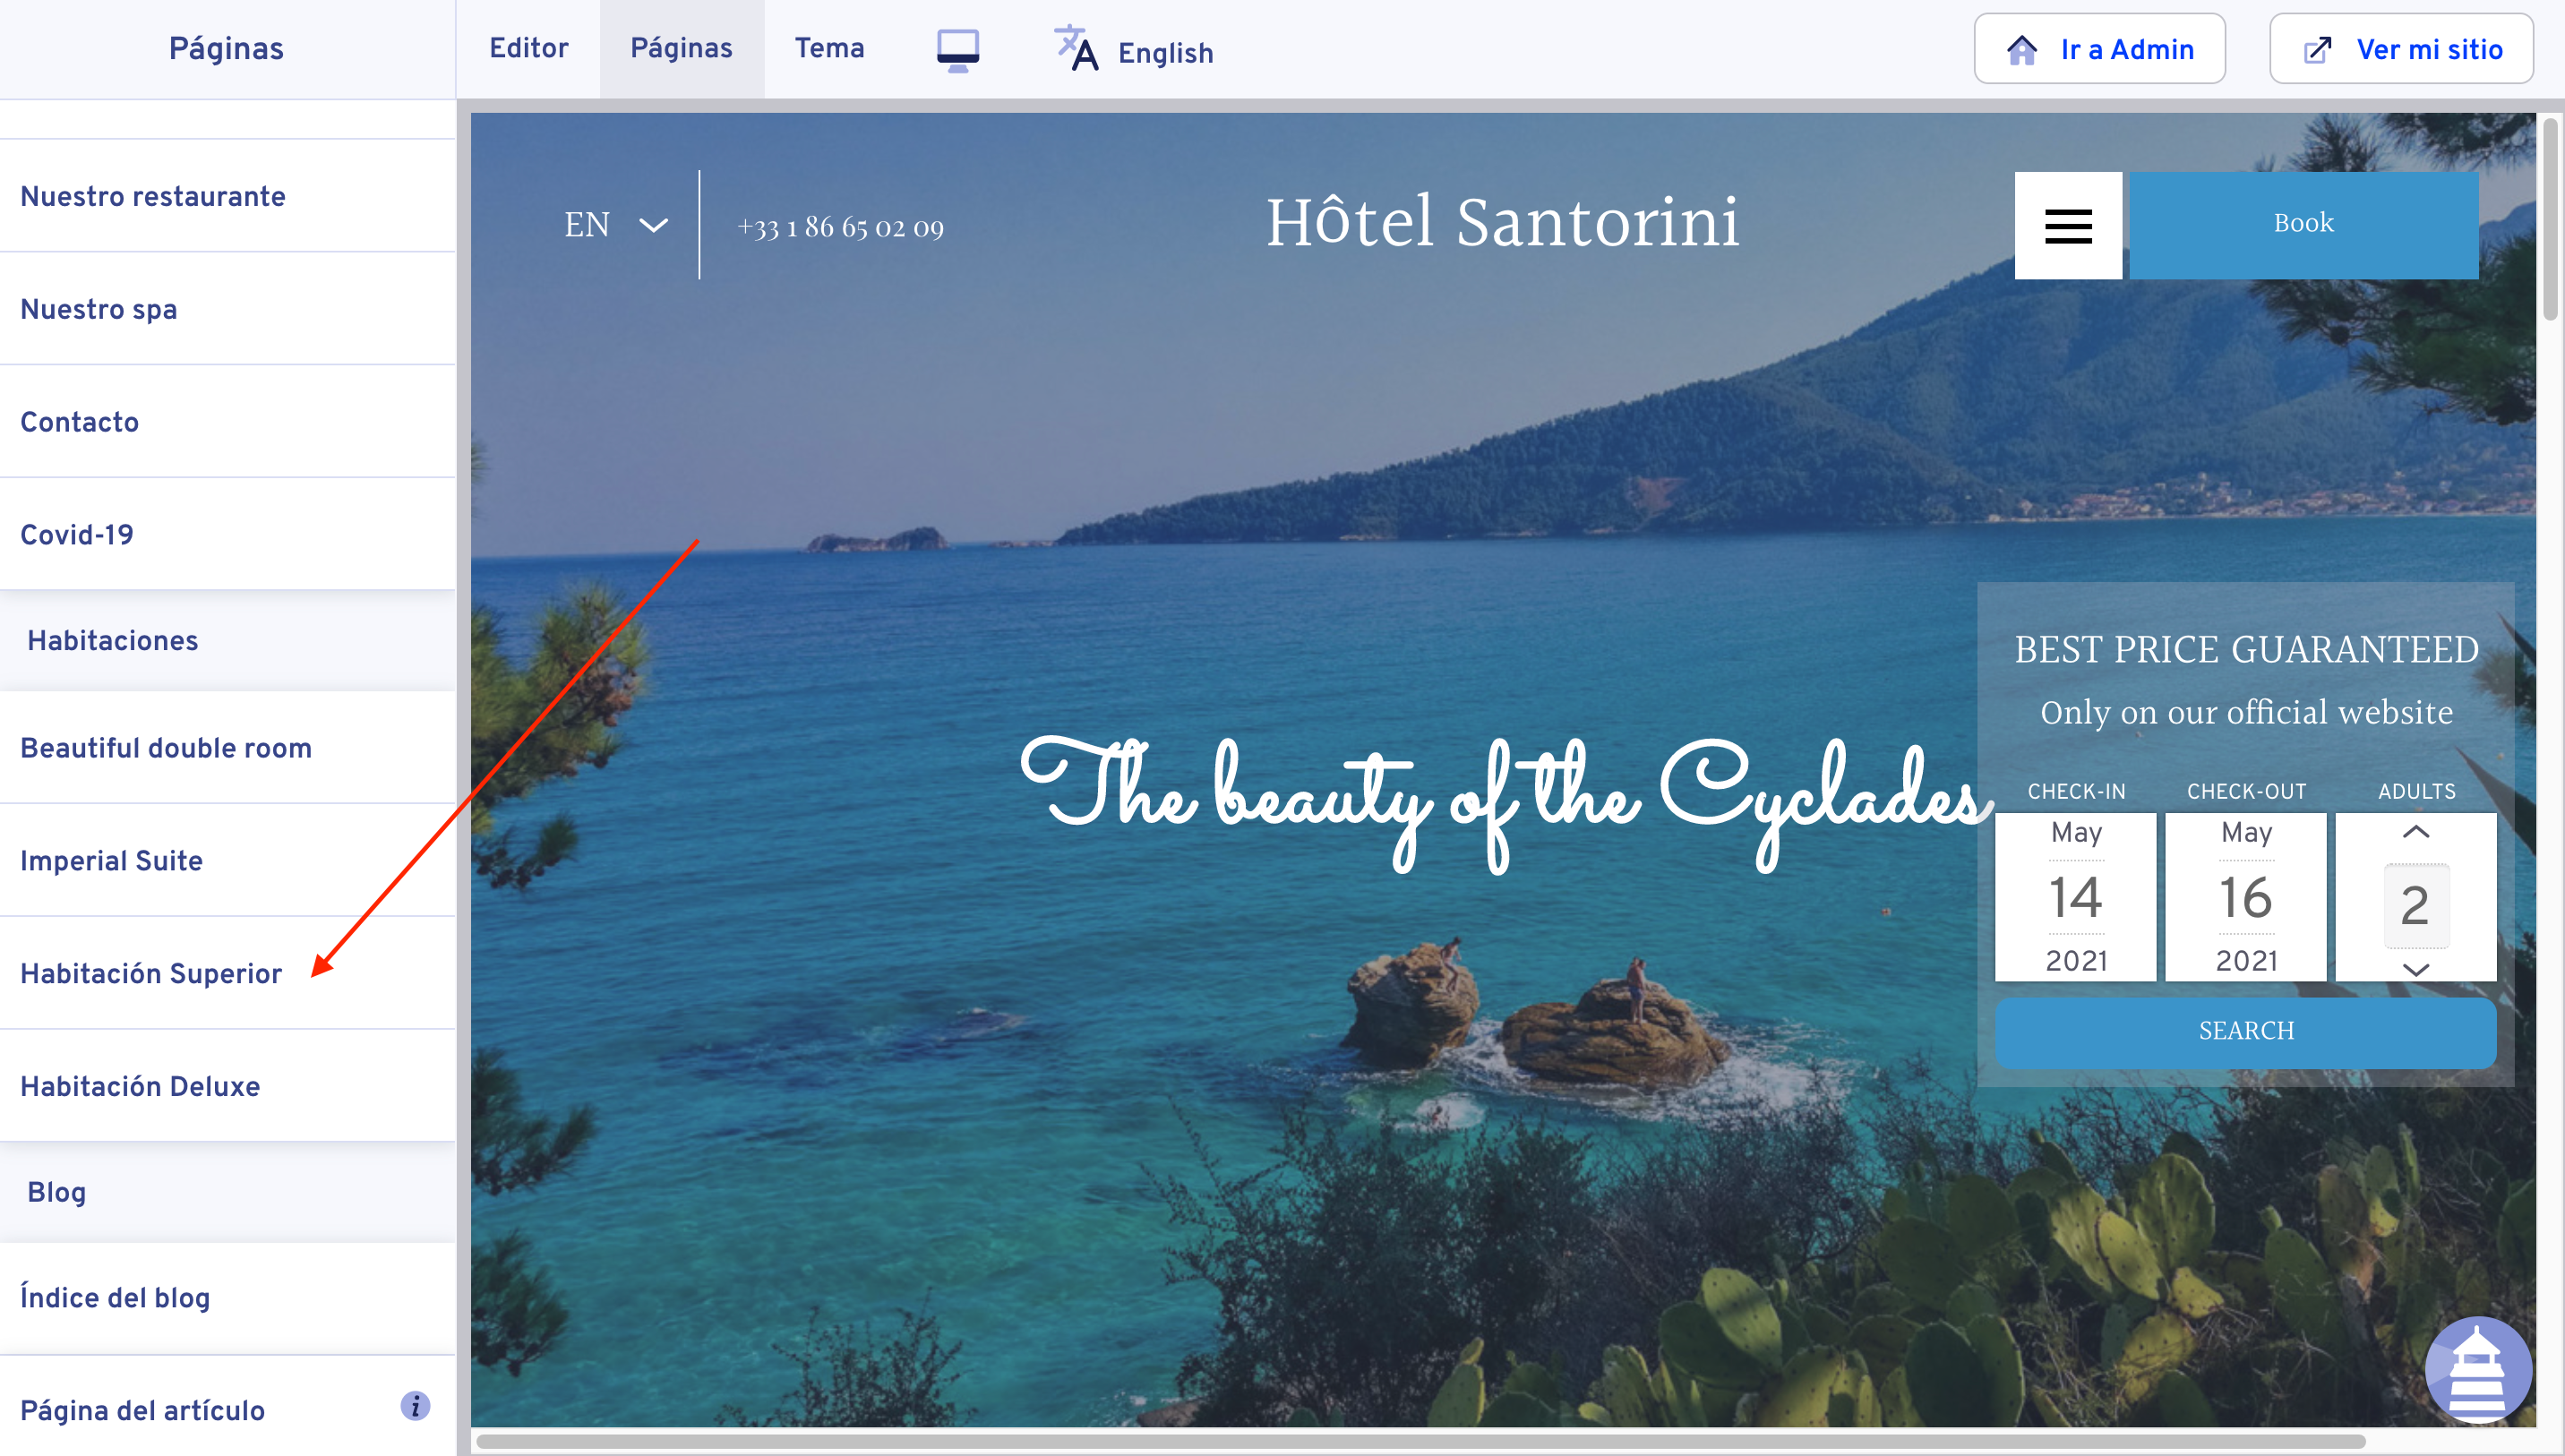Open the check-out date picker May 16
Screen dimensions: 2565x1456
point(2245,897)
